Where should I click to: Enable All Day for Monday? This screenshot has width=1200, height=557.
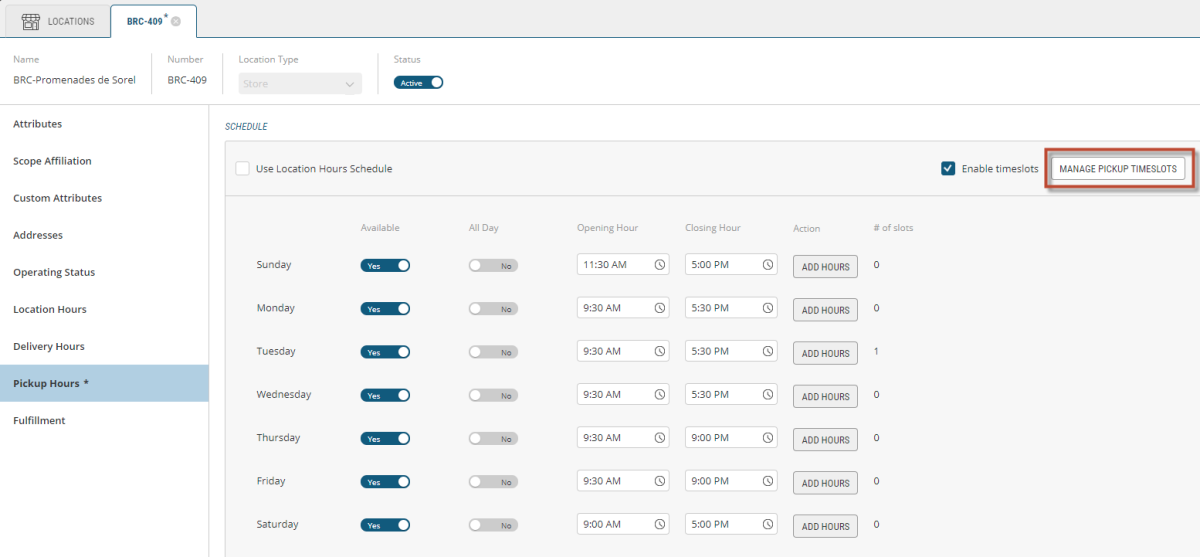(493, 309)
